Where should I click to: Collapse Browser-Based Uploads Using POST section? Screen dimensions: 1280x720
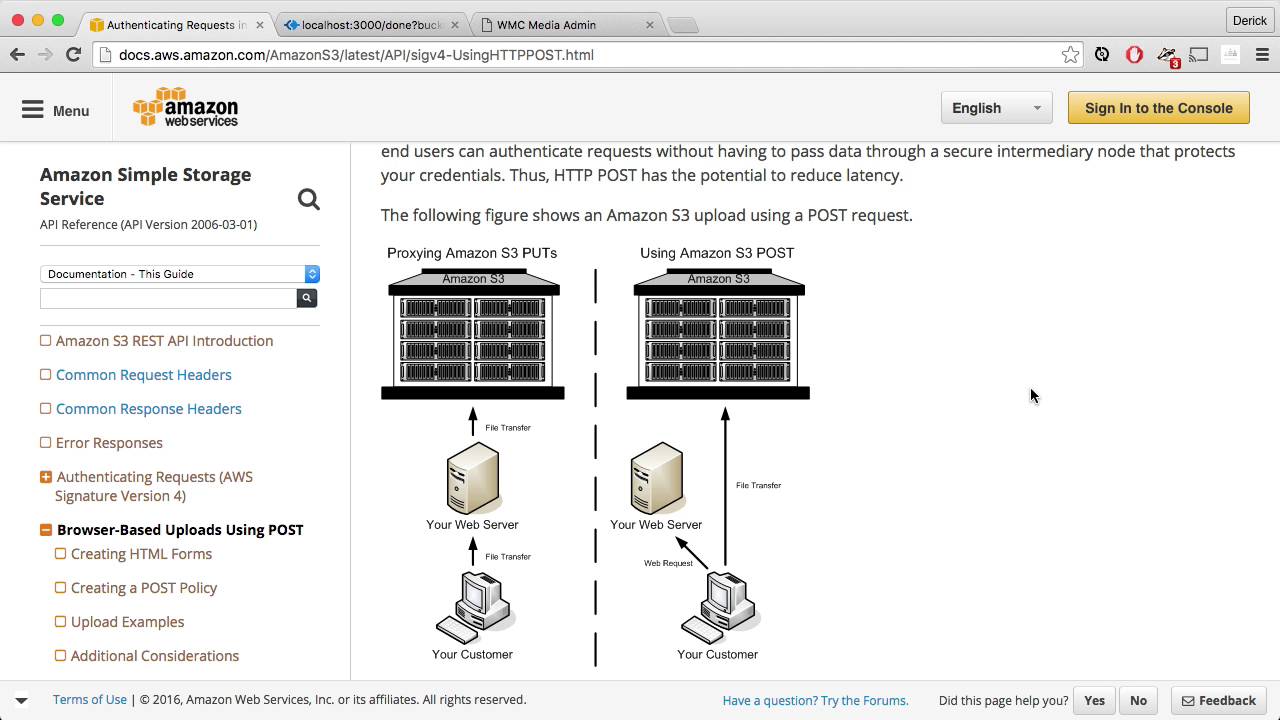point(46,530)
